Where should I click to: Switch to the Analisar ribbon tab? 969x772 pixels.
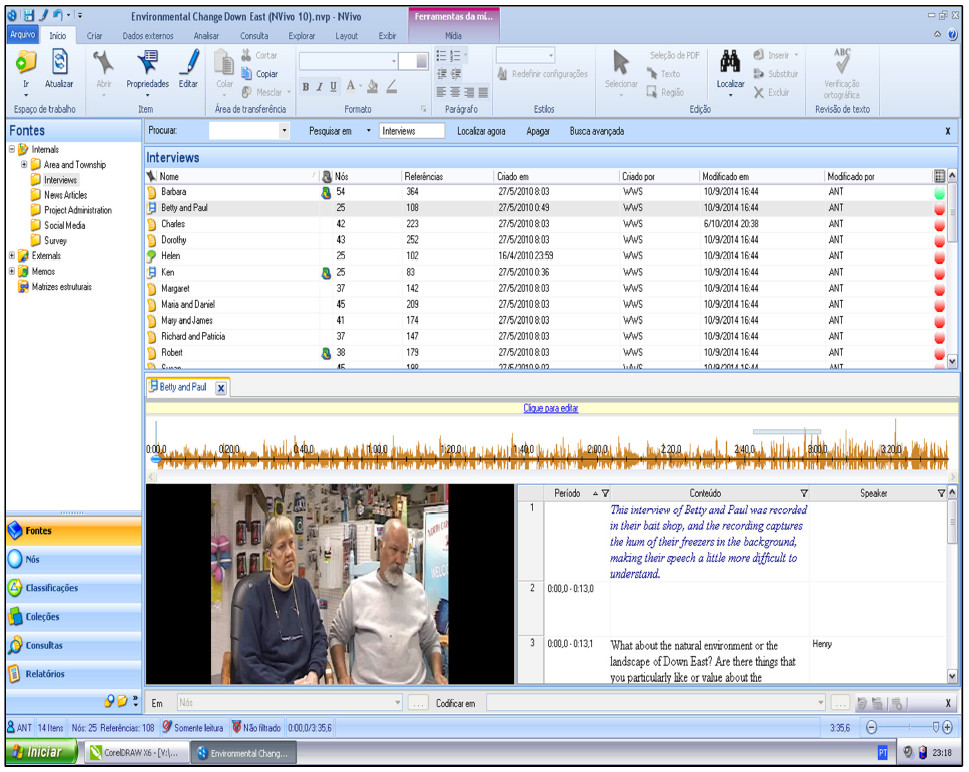pyautogui.click(x=205, y=36)
